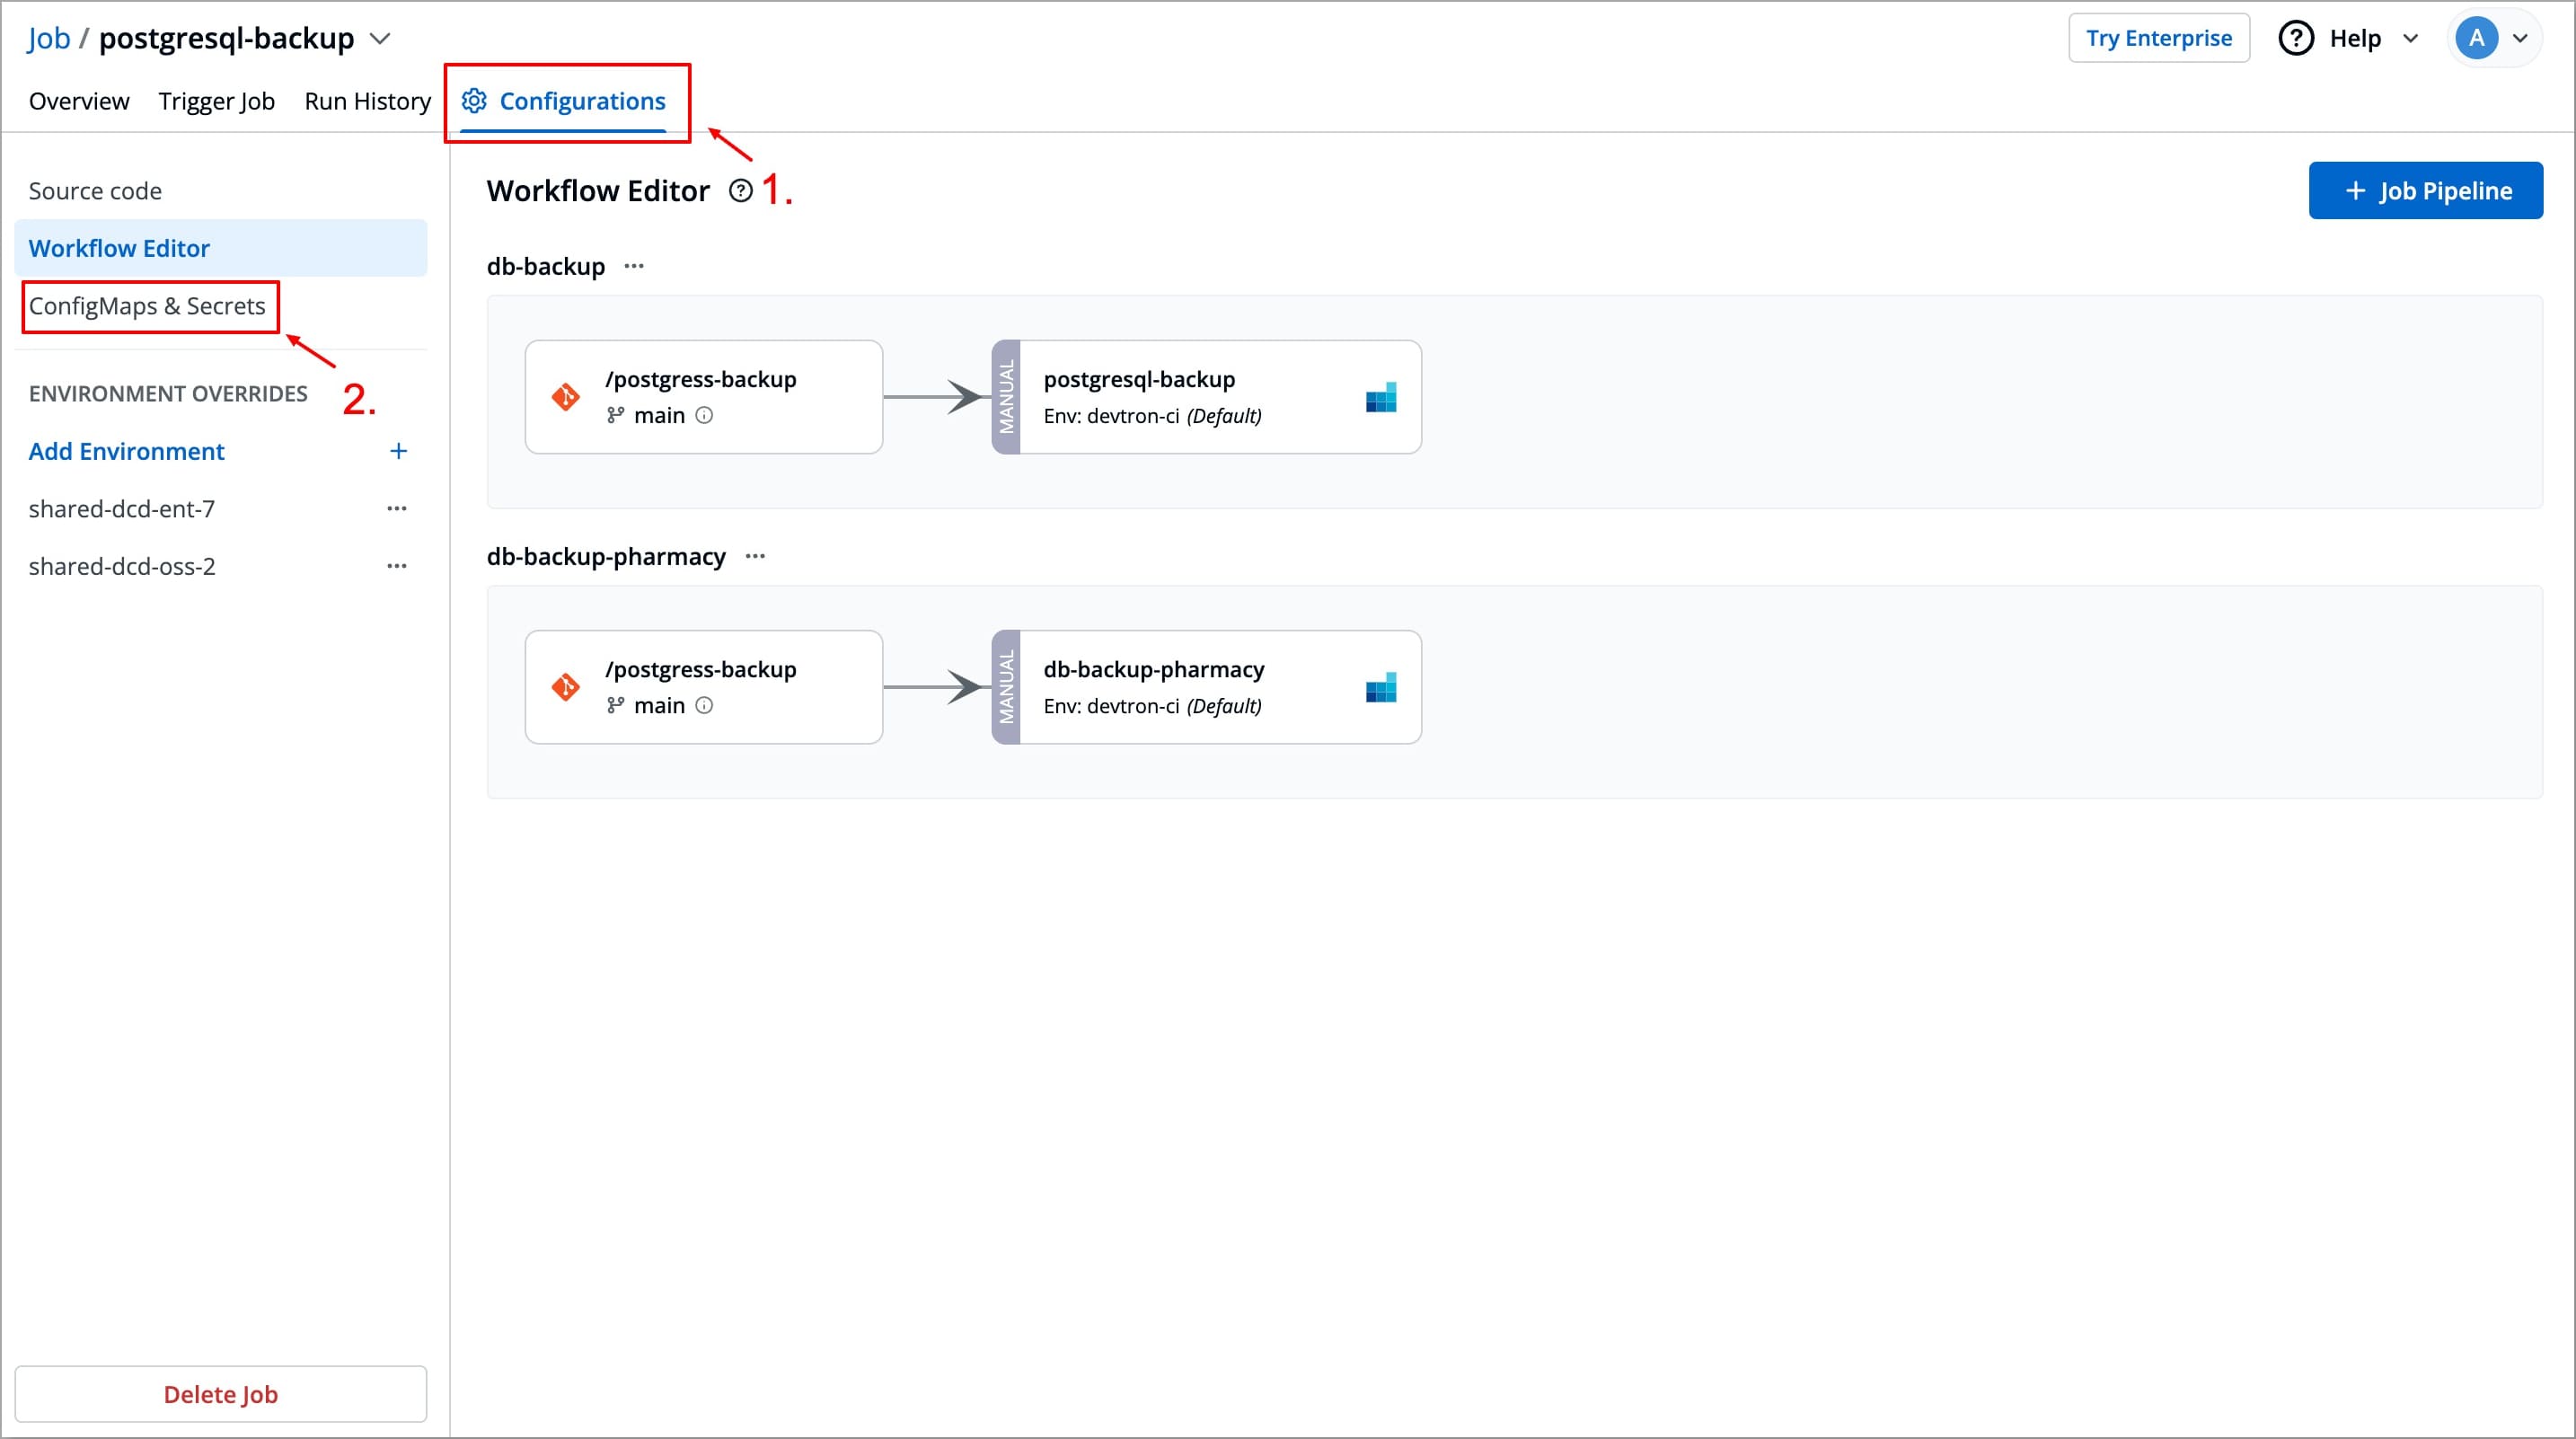Viewport: 2576px width, 1439px height.
Task: Open shared-dcd-oss-2 environment options dots
Action: 397,566
